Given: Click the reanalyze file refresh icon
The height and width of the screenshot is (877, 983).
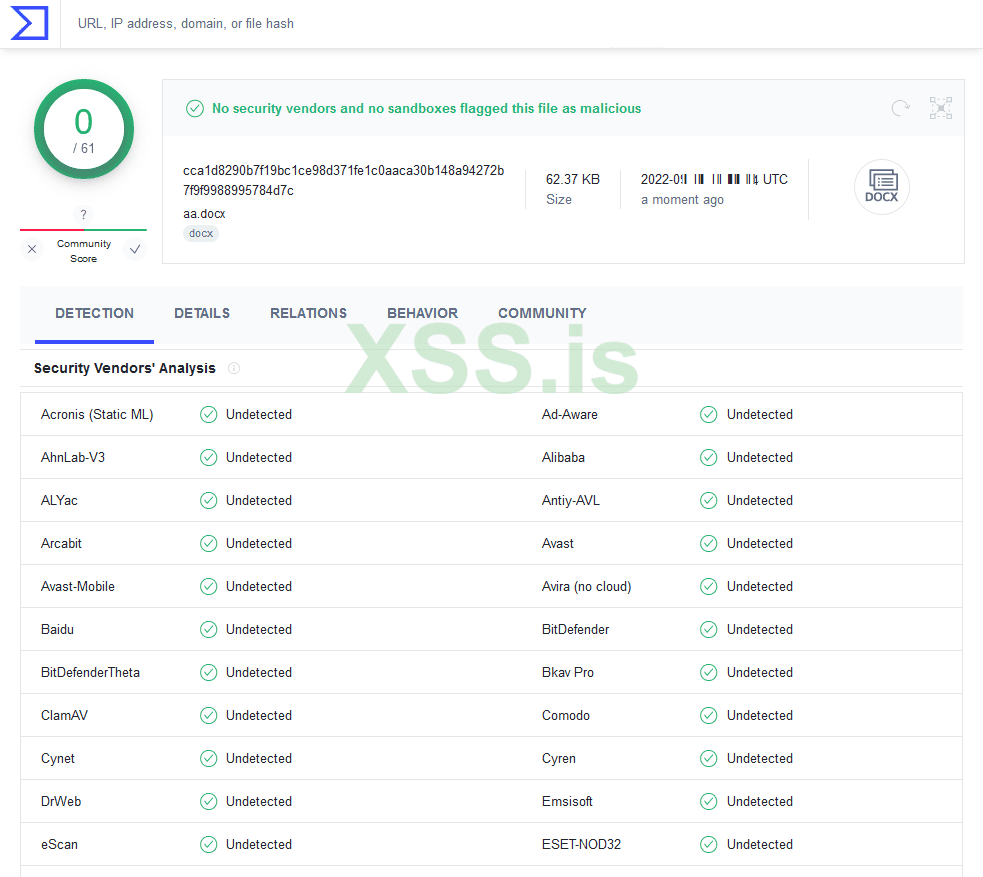Looking at the screenshot, I should pyautogui.click(x=900, y=108).
